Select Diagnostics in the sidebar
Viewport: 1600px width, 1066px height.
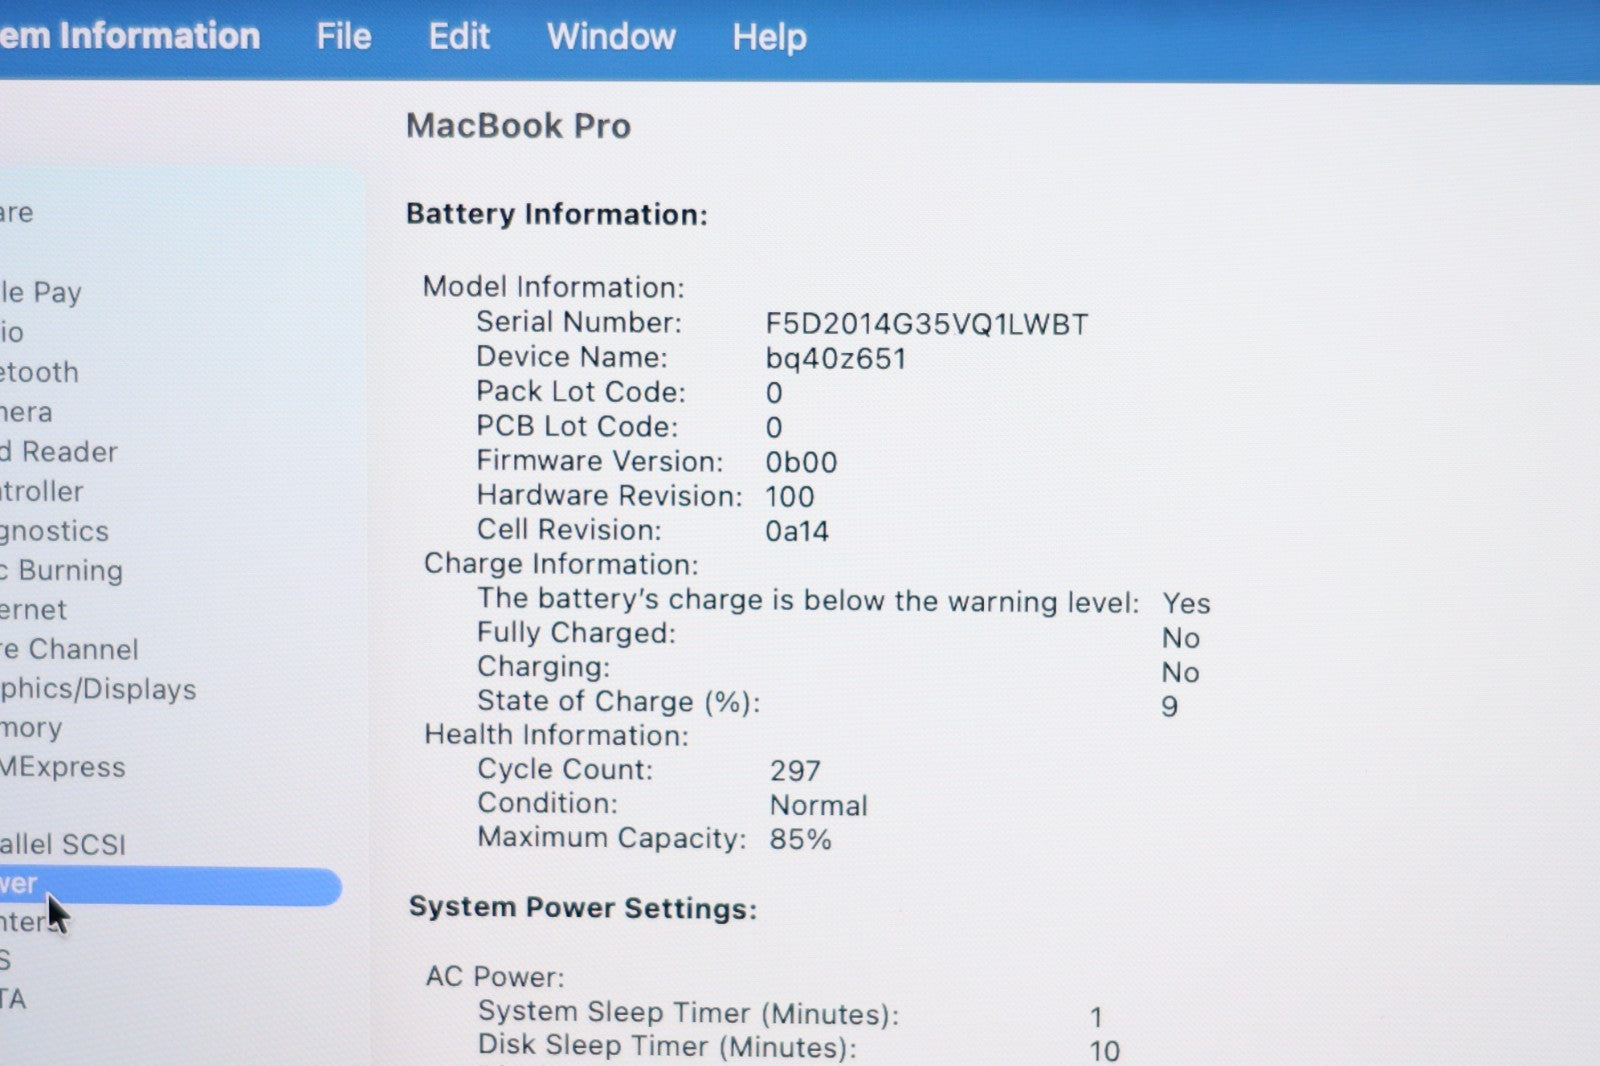(x=55, y=531)
